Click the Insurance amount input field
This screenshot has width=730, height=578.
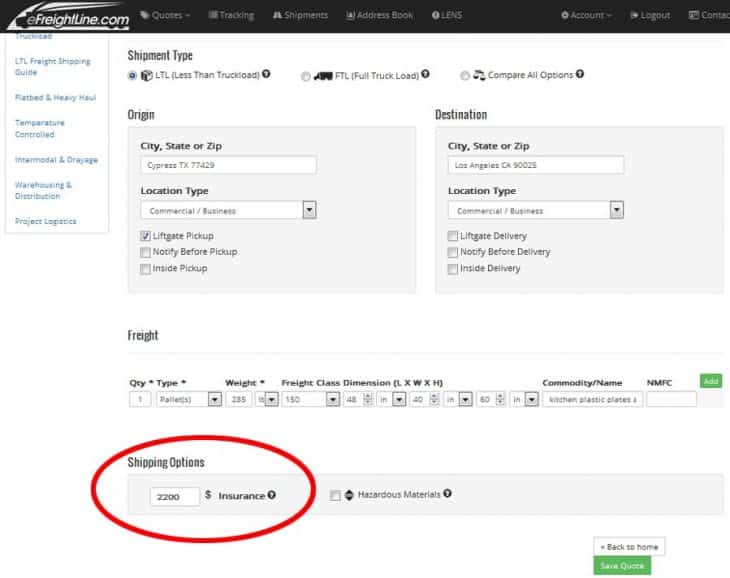tap(173, 496)
